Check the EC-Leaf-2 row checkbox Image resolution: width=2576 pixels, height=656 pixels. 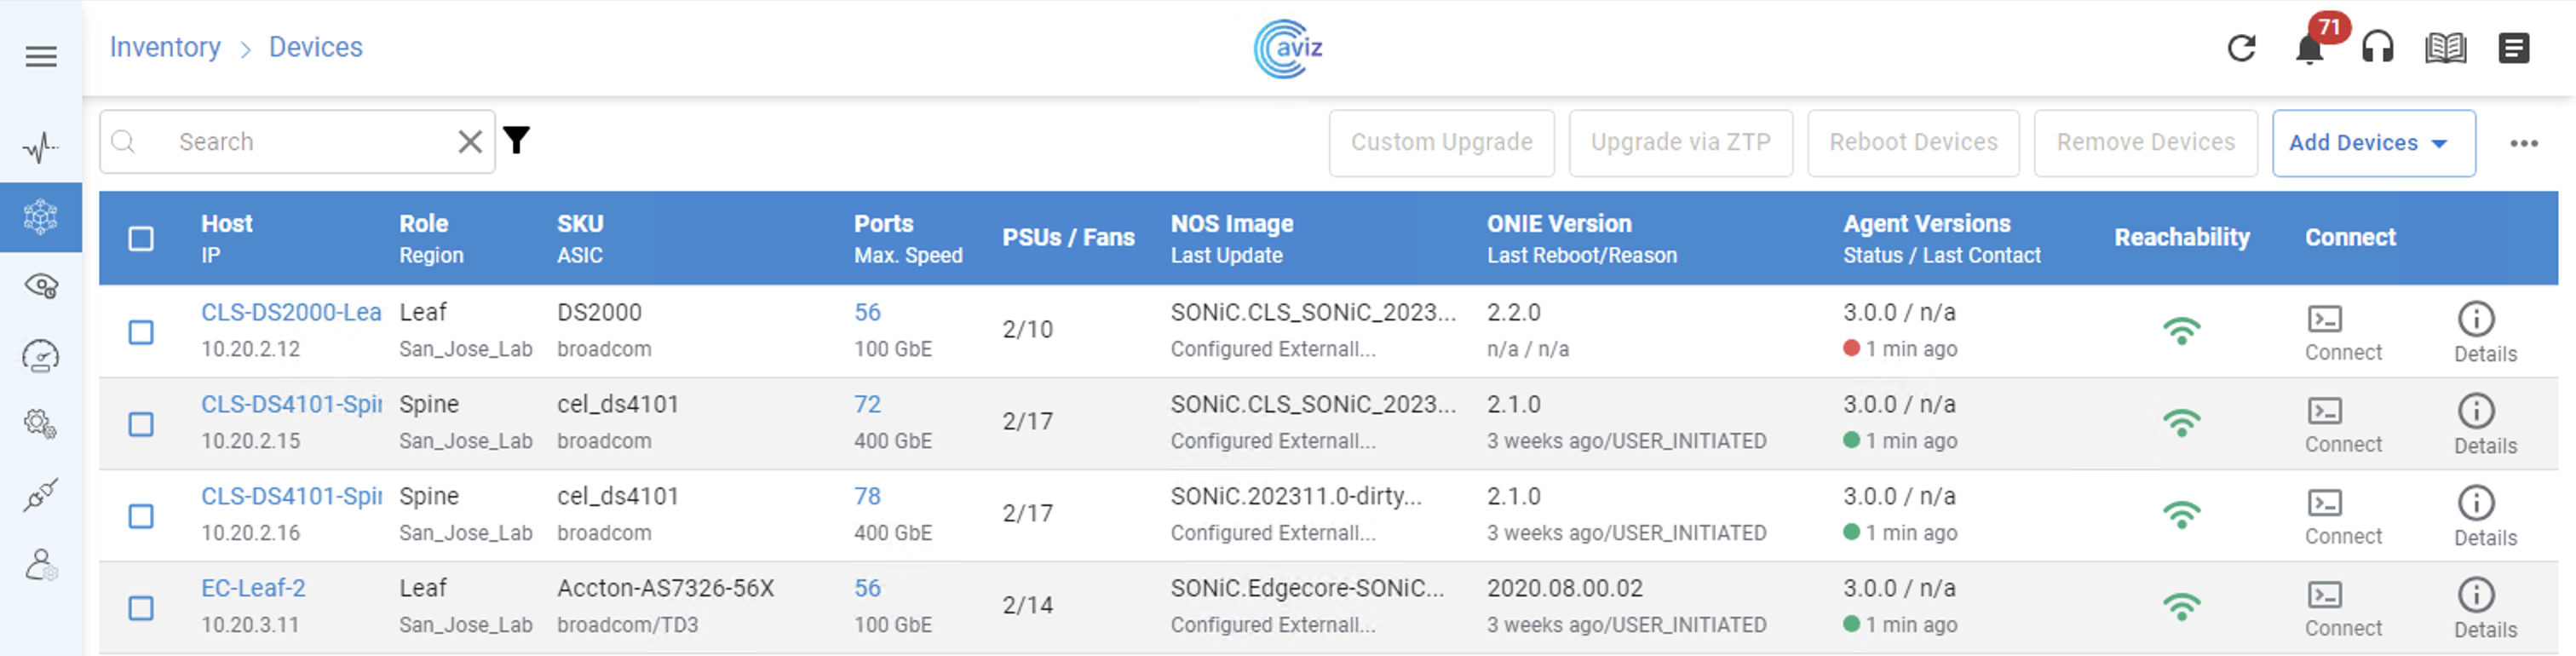tap(141, 608)
